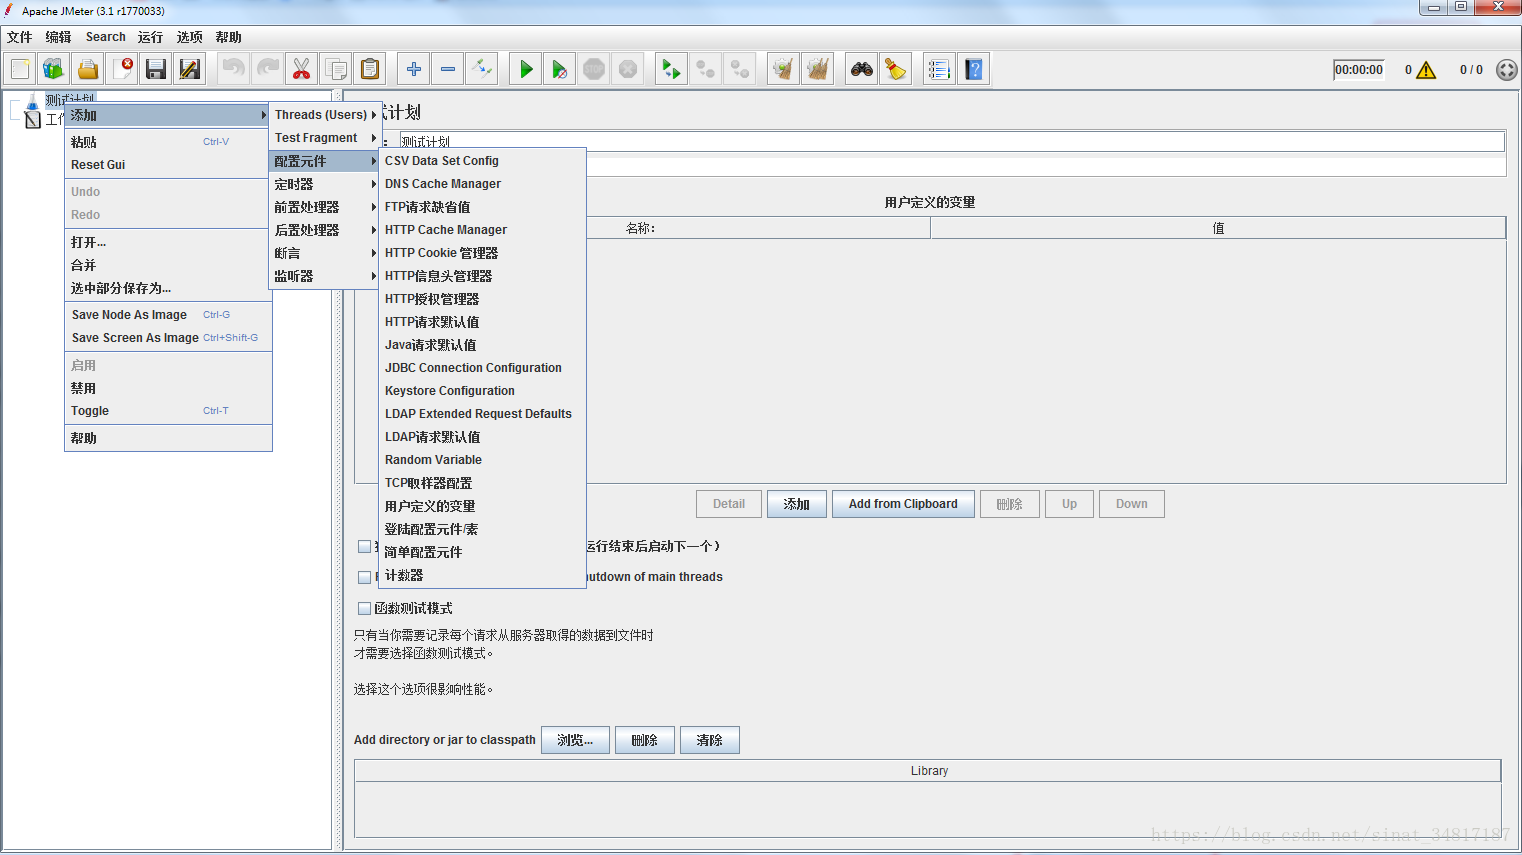Open the 运行 menu
Screen dimensions: 1522x855
point(150,37)
